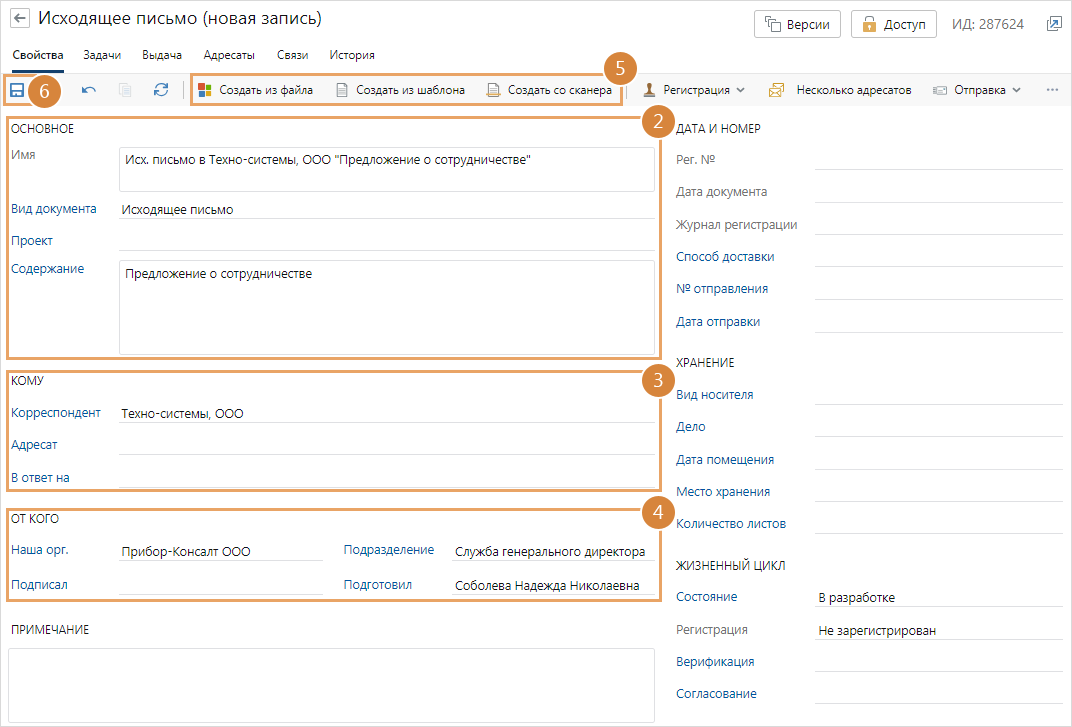Click the copy icon in toolbar
The image size is (1072, 727).
coord(125,90)
